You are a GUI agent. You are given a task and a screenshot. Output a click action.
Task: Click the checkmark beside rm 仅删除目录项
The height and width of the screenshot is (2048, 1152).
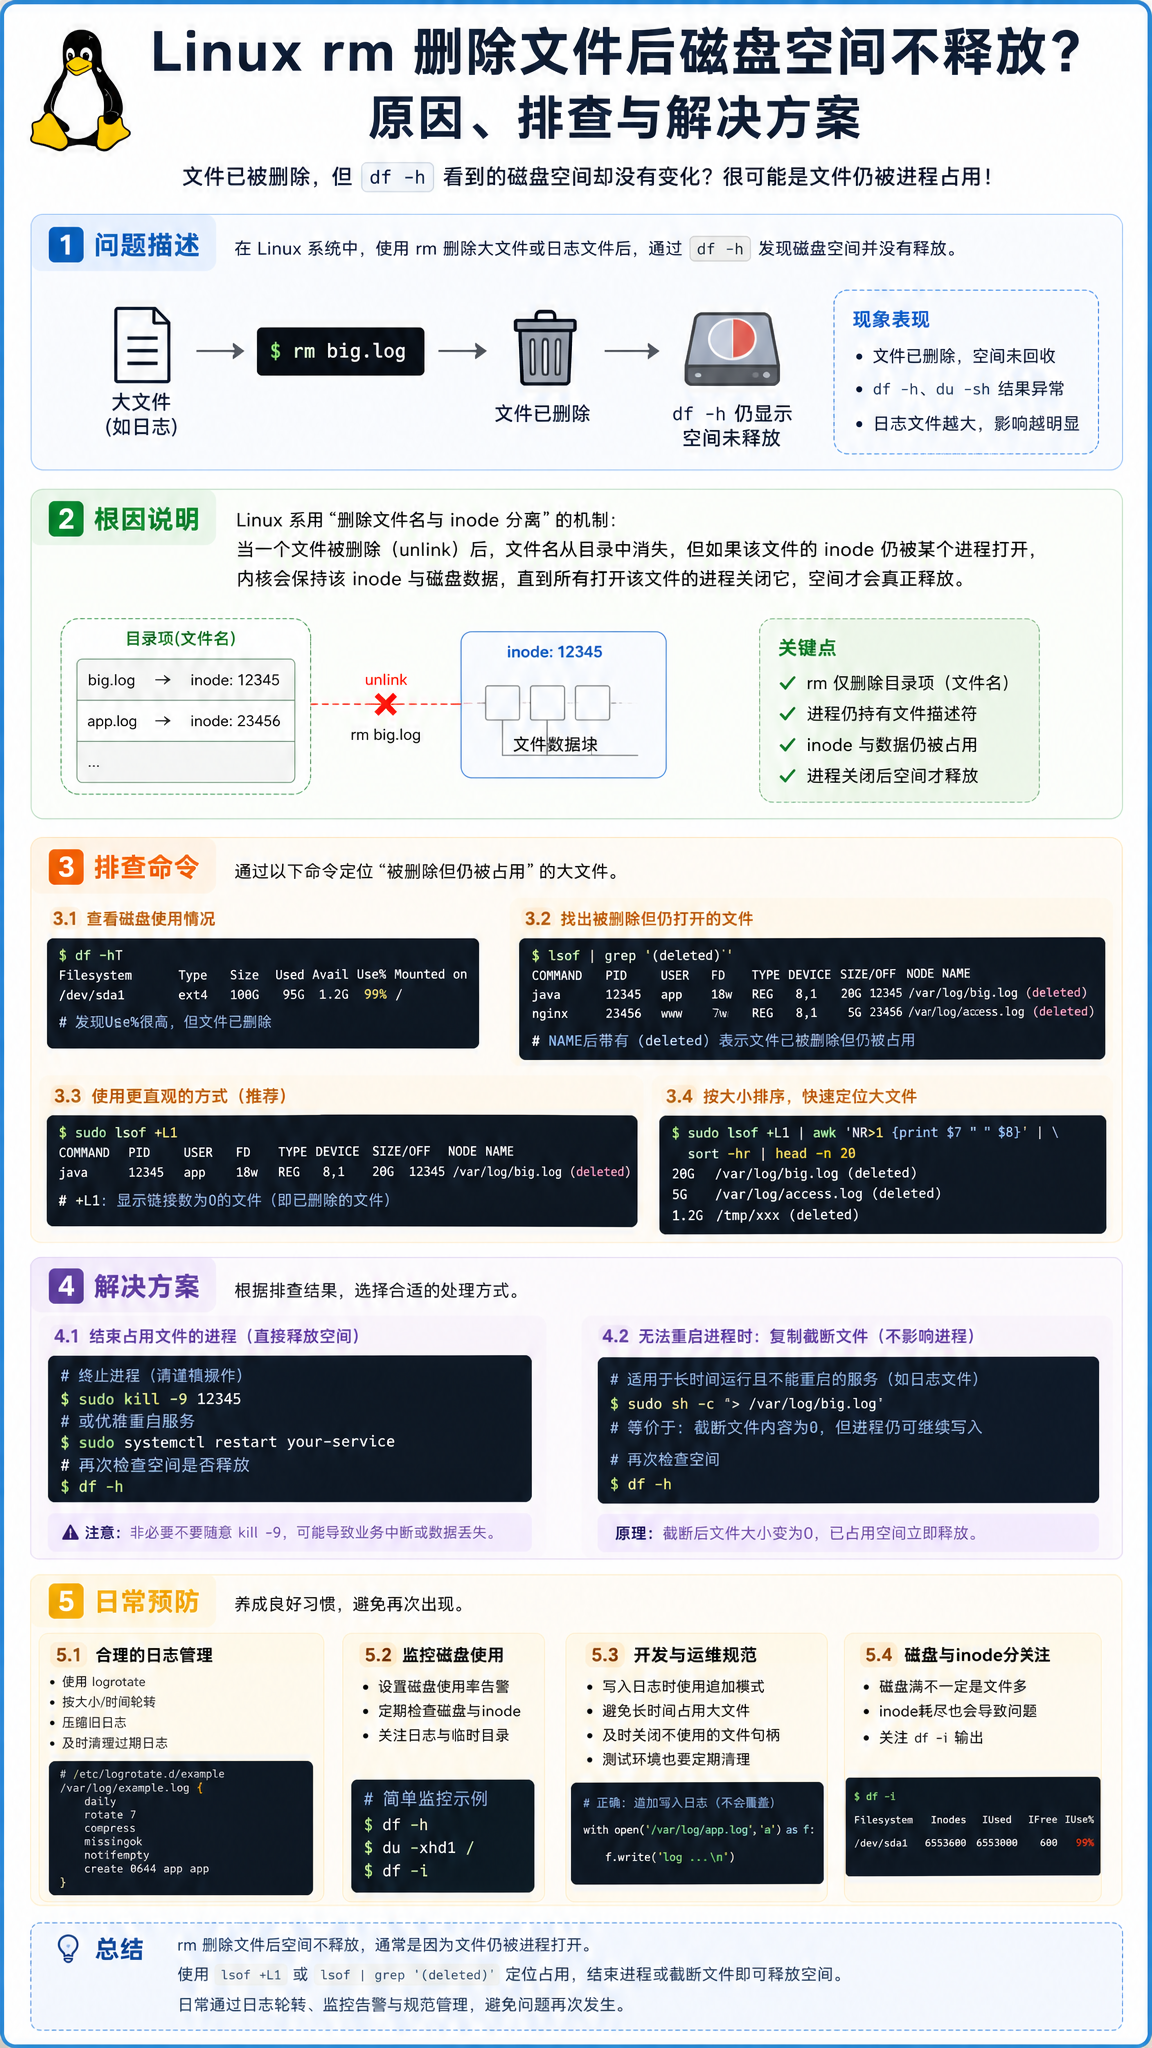click(x=787, y=684)
